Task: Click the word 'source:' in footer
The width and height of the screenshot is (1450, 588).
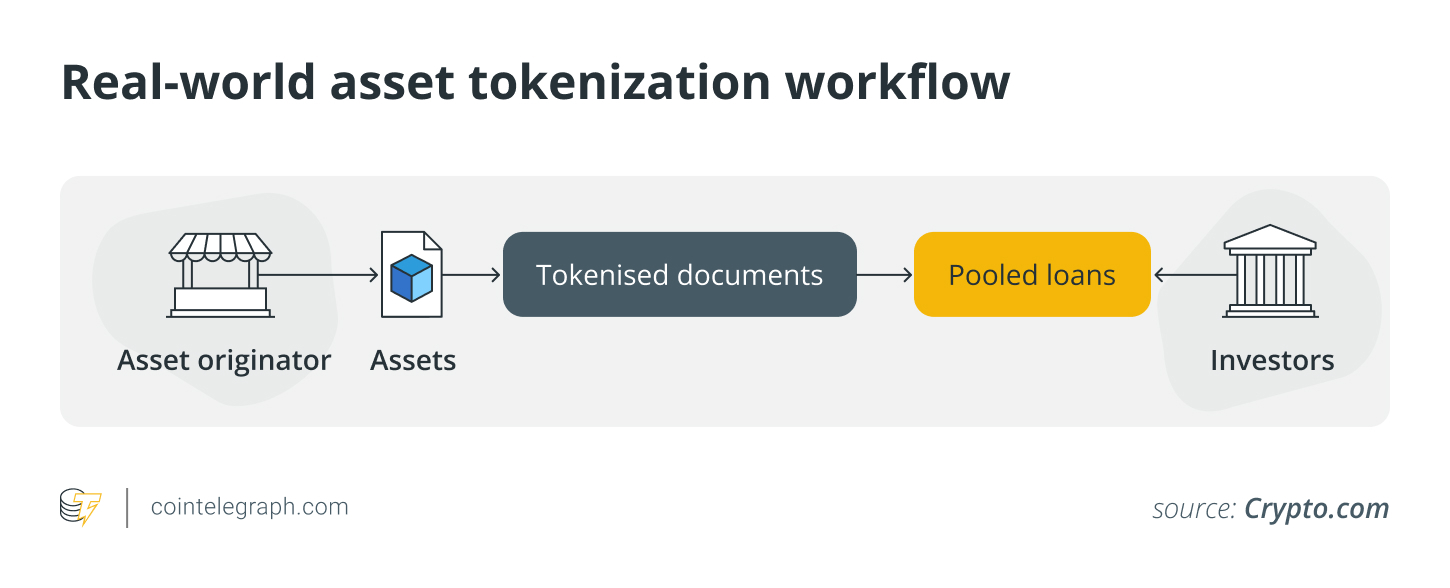Action: [1194, 509]
